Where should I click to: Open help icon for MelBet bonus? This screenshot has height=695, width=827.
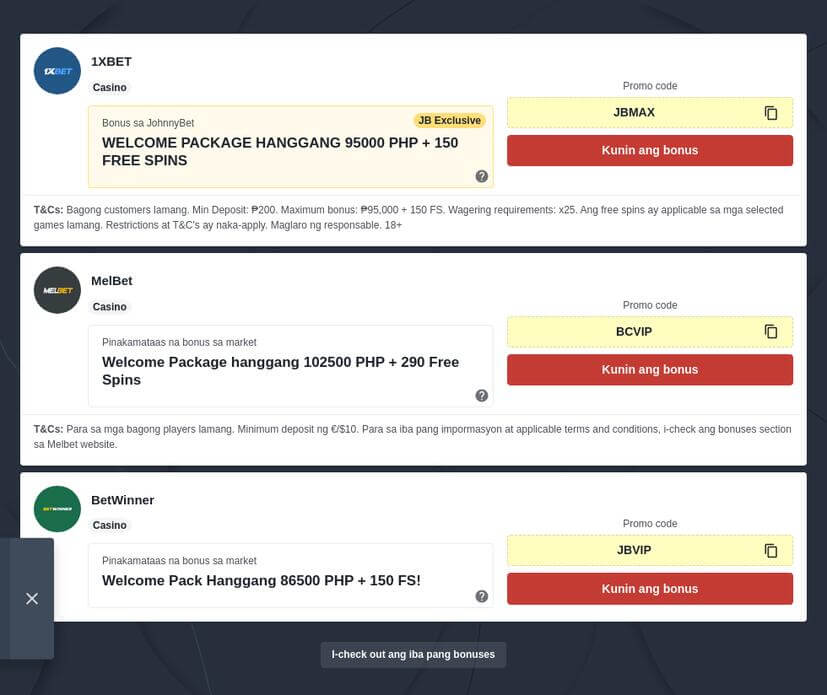coord(482,395)
